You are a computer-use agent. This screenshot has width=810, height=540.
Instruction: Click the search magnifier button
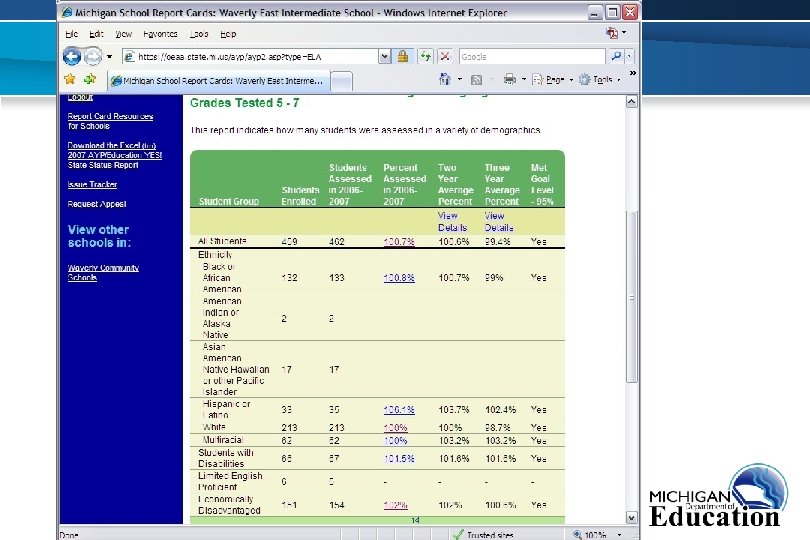coord(616,56)
